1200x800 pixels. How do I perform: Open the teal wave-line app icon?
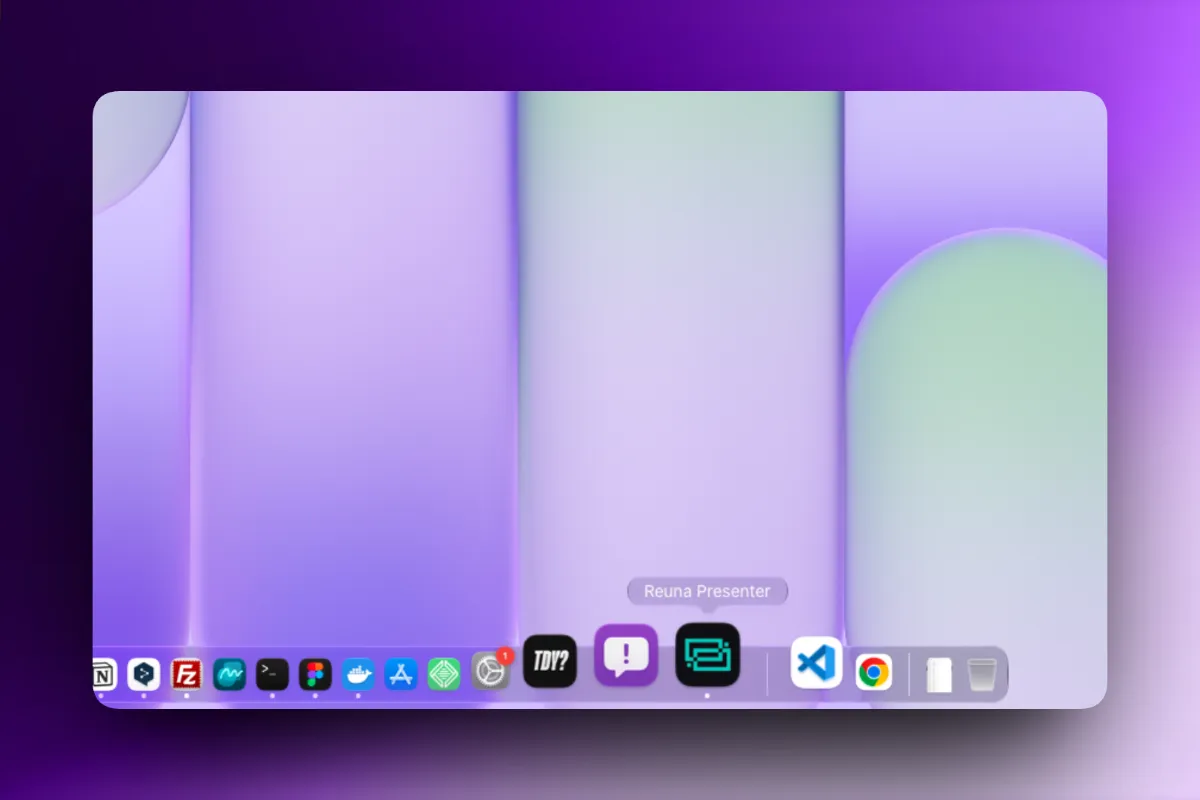click(229, 675)
